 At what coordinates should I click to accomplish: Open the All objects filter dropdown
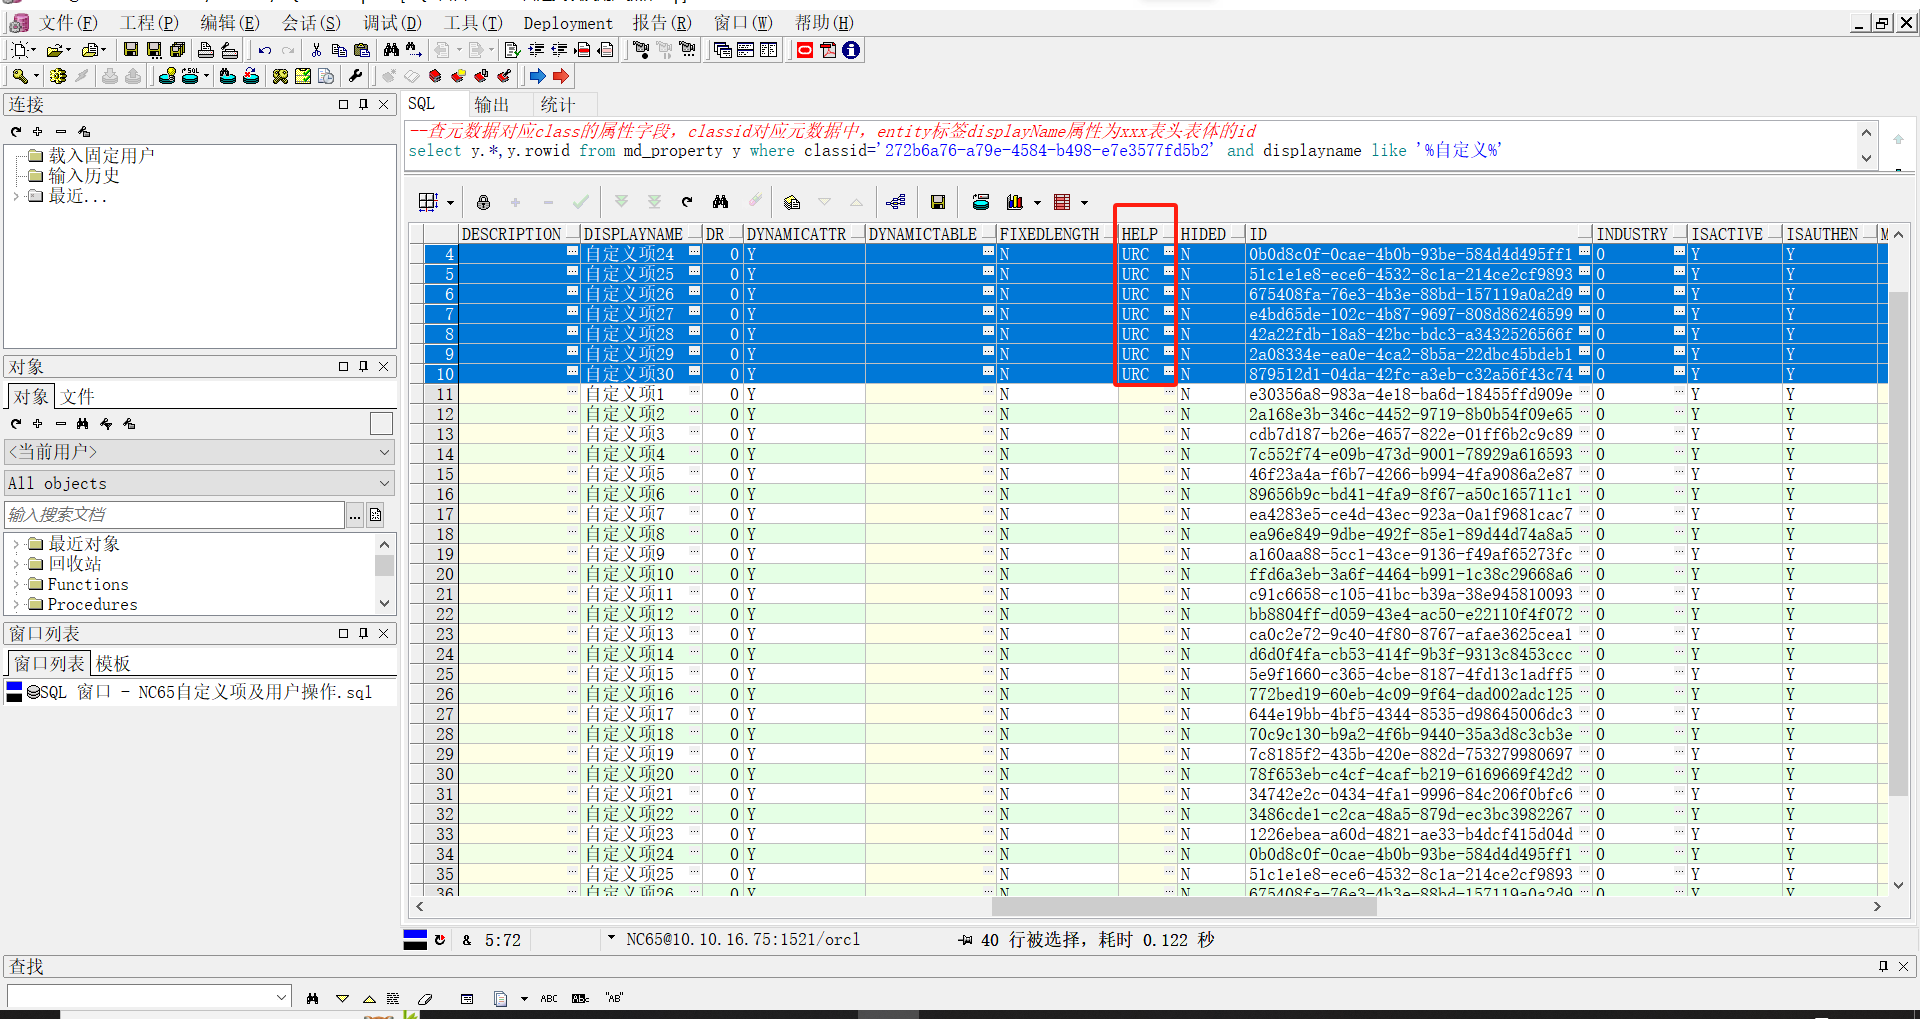tap(200, 483)
